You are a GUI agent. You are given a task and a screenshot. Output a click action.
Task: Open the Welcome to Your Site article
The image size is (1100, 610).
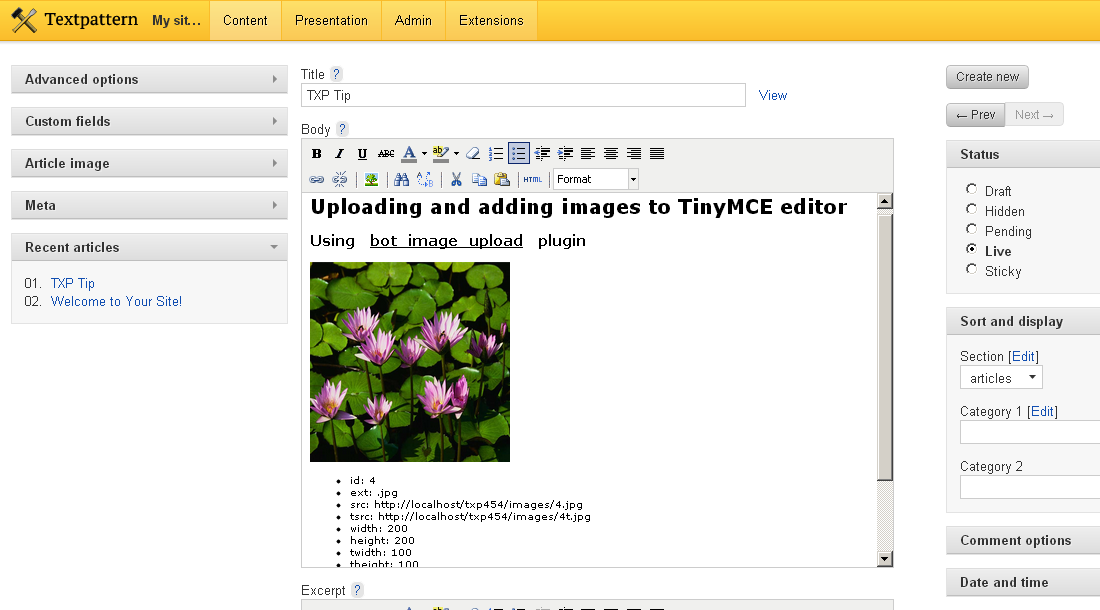116,301
